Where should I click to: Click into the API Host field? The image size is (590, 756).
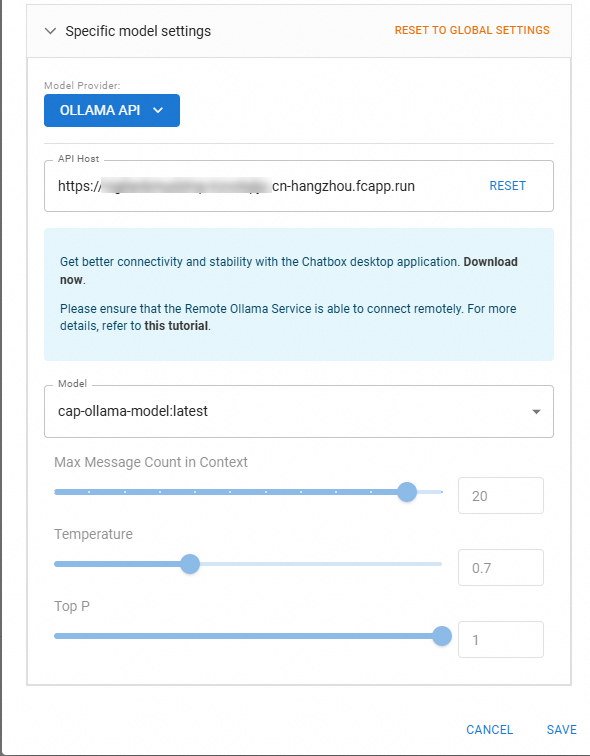[x=298, y=186]
